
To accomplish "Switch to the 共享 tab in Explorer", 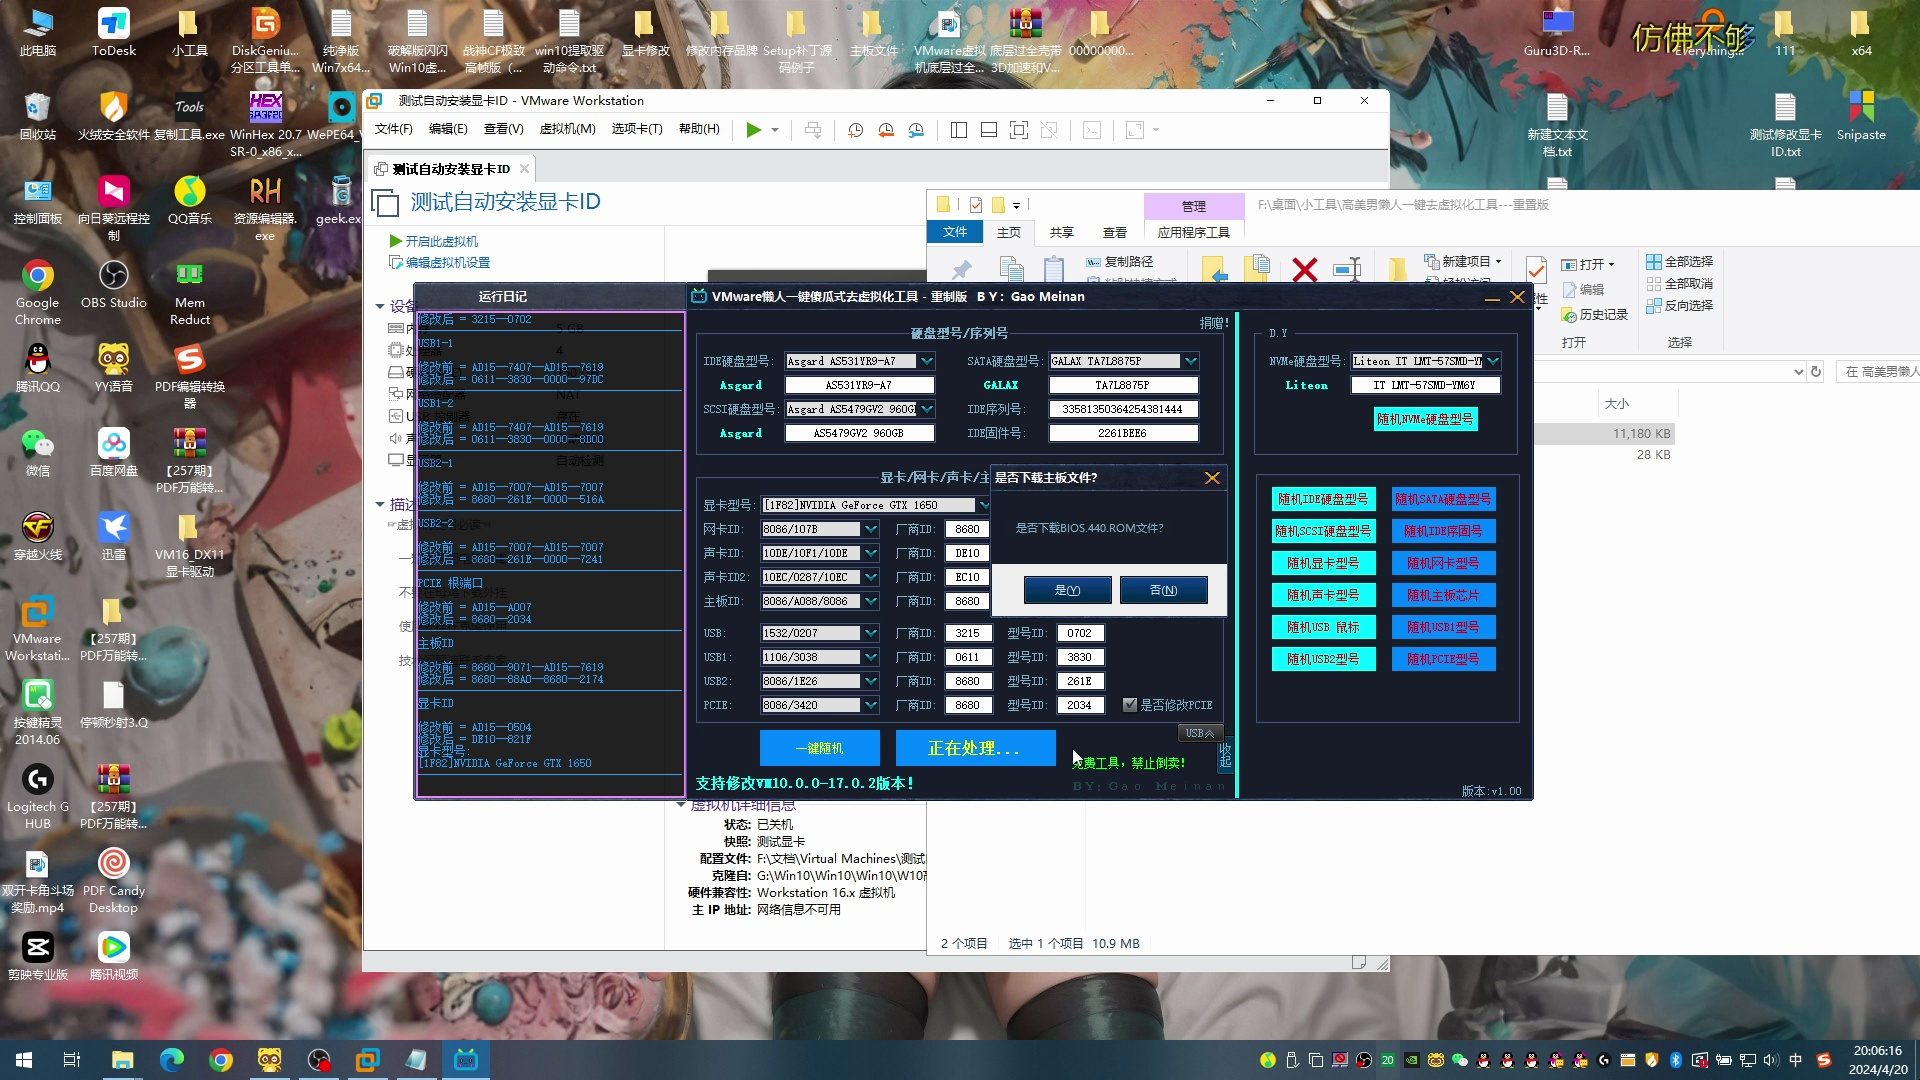I will point(1061,232).
